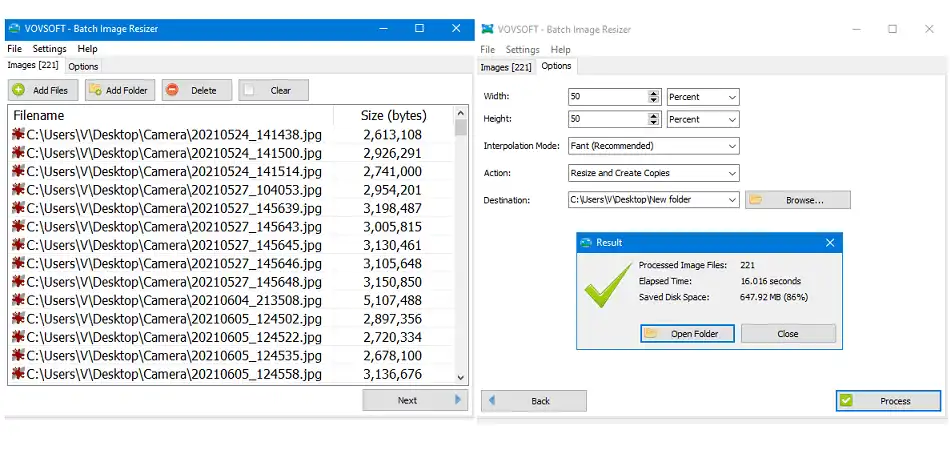
Task: Click the blank Clear page icon
Action: (249, 90)
